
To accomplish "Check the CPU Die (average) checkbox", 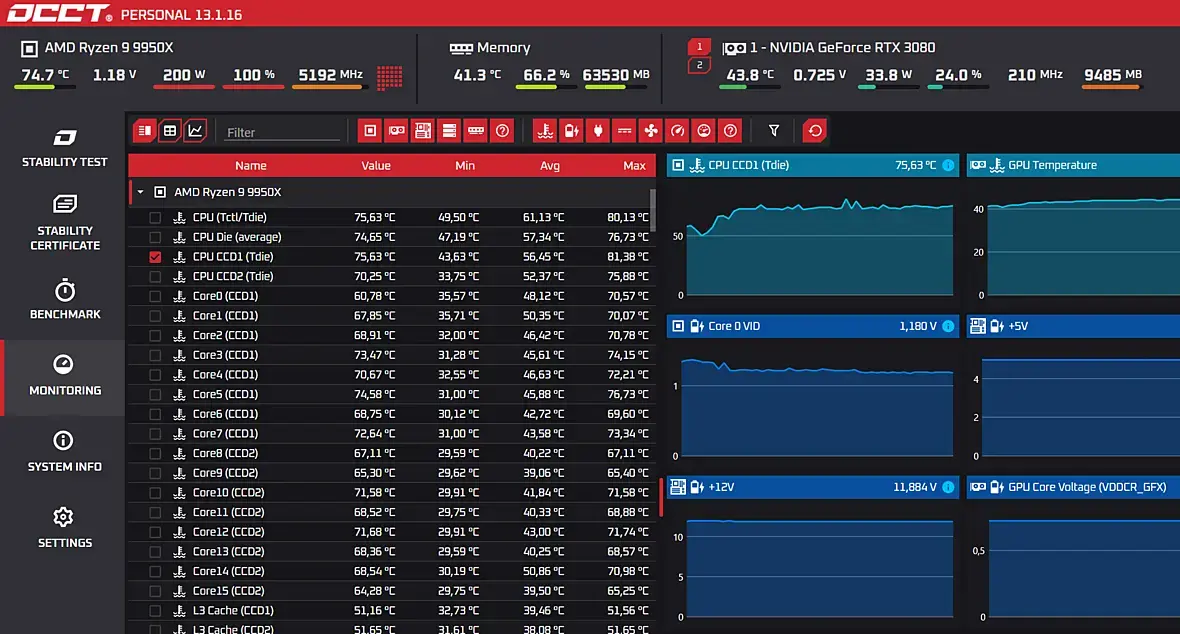I will (155, 237).
